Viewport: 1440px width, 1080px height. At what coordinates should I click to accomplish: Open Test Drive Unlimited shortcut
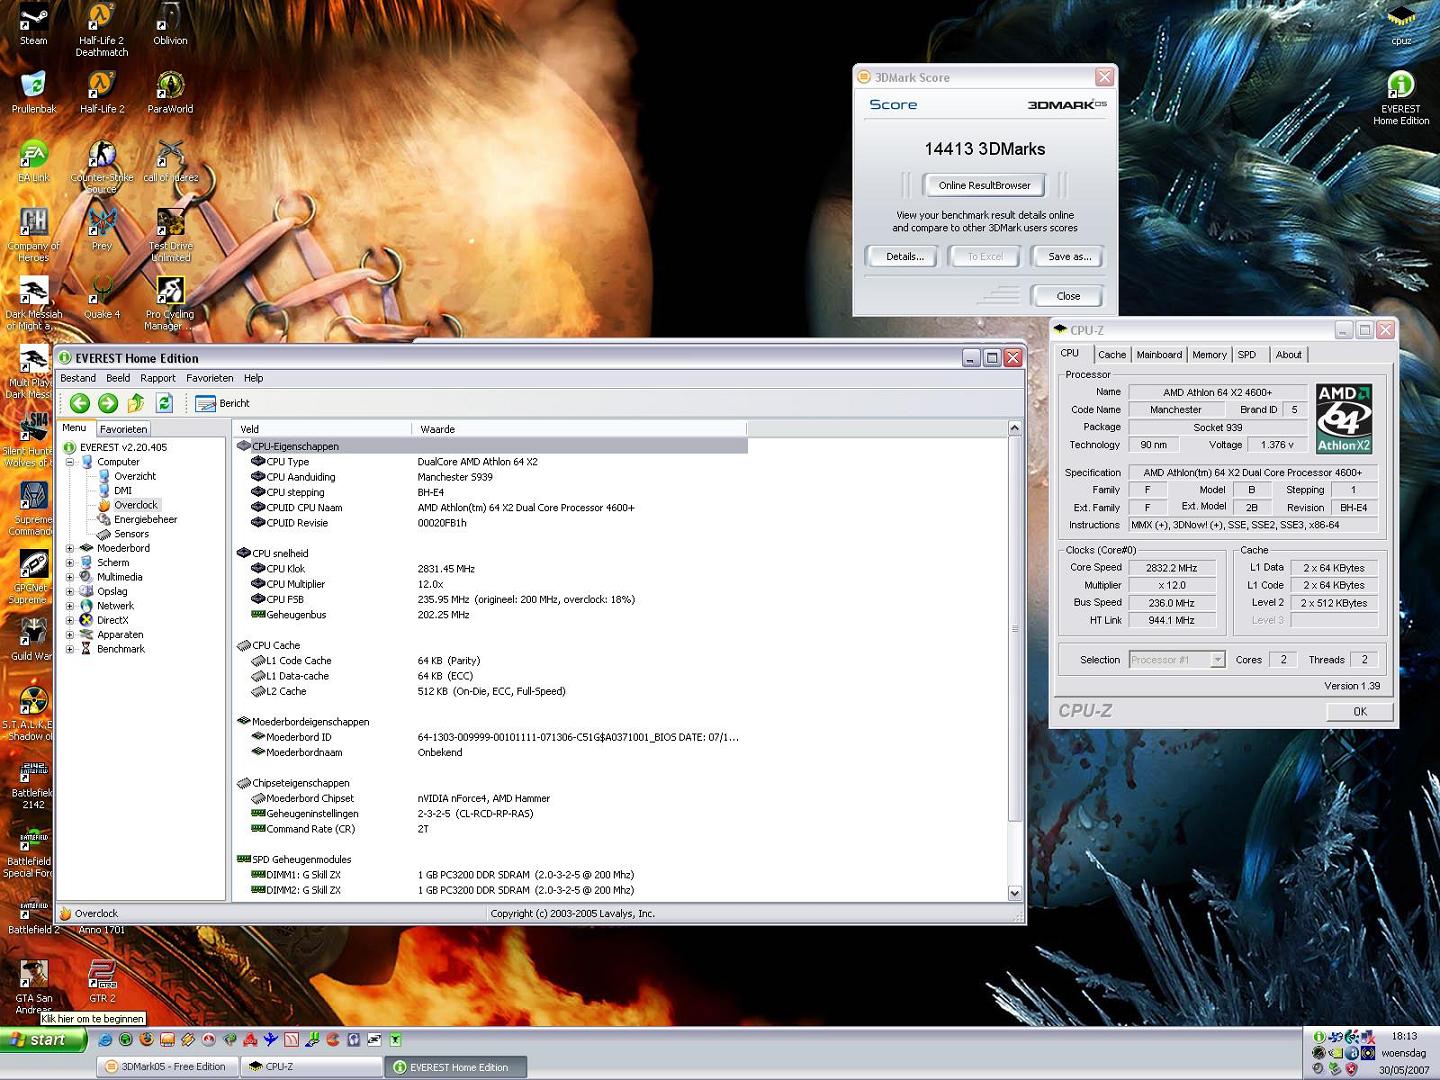(170, 235)
